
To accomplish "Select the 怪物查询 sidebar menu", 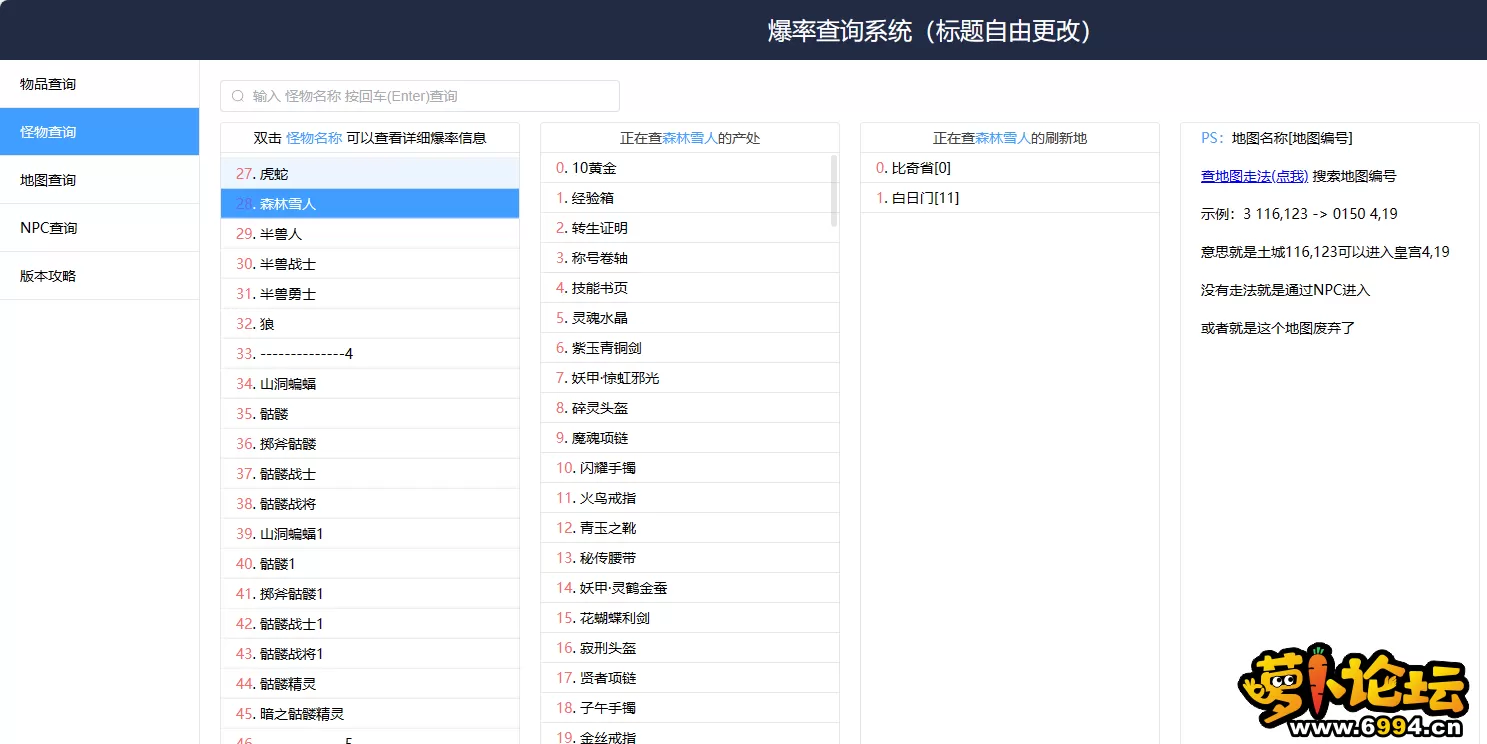I will 100,132.
